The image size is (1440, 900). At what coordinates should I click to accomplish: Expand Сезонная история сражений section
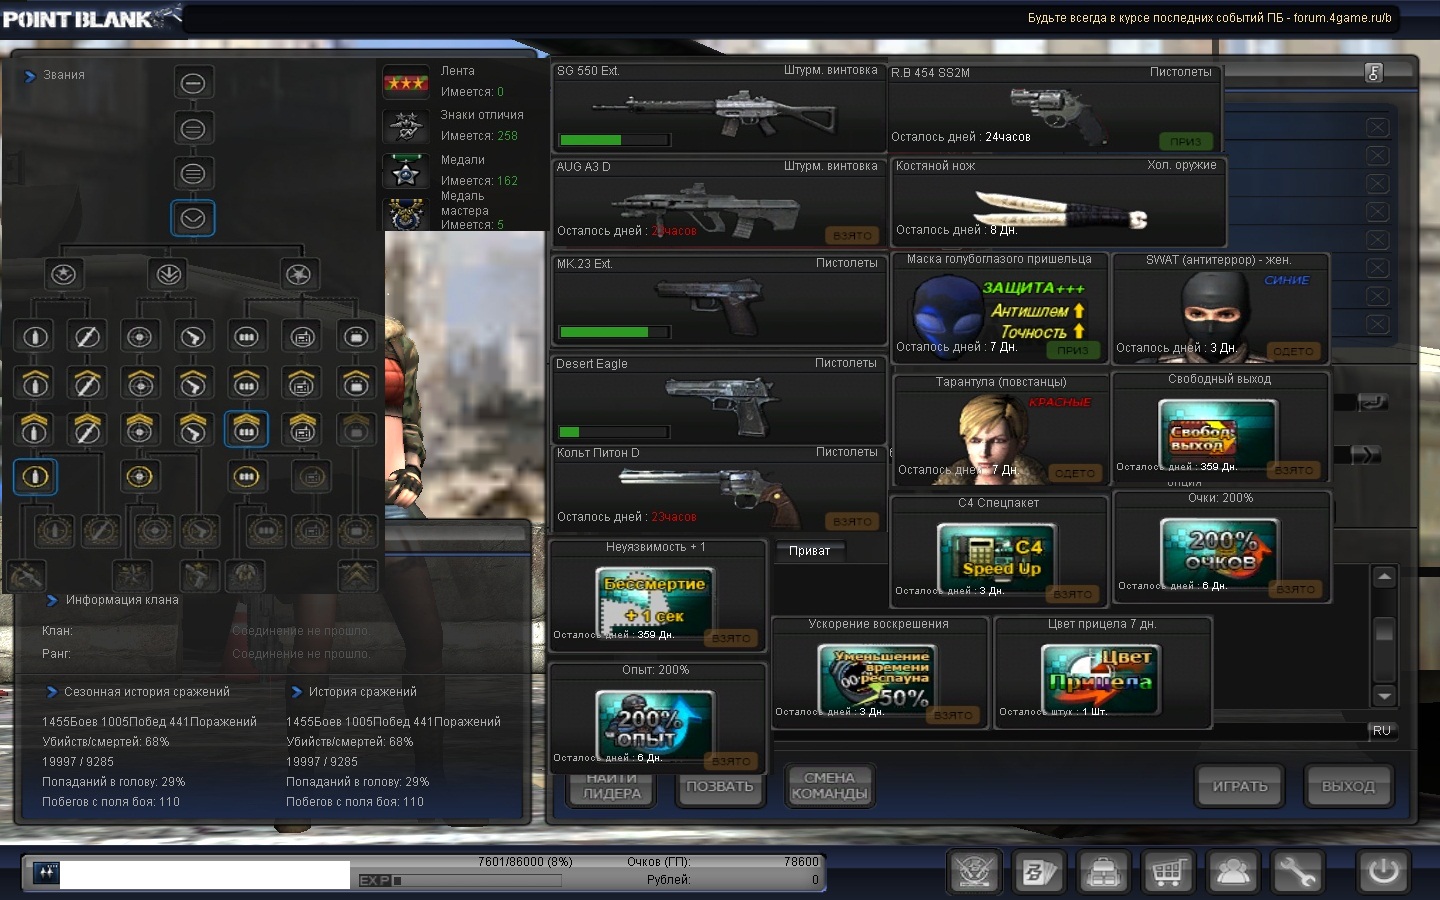click(x=51, y=692)
